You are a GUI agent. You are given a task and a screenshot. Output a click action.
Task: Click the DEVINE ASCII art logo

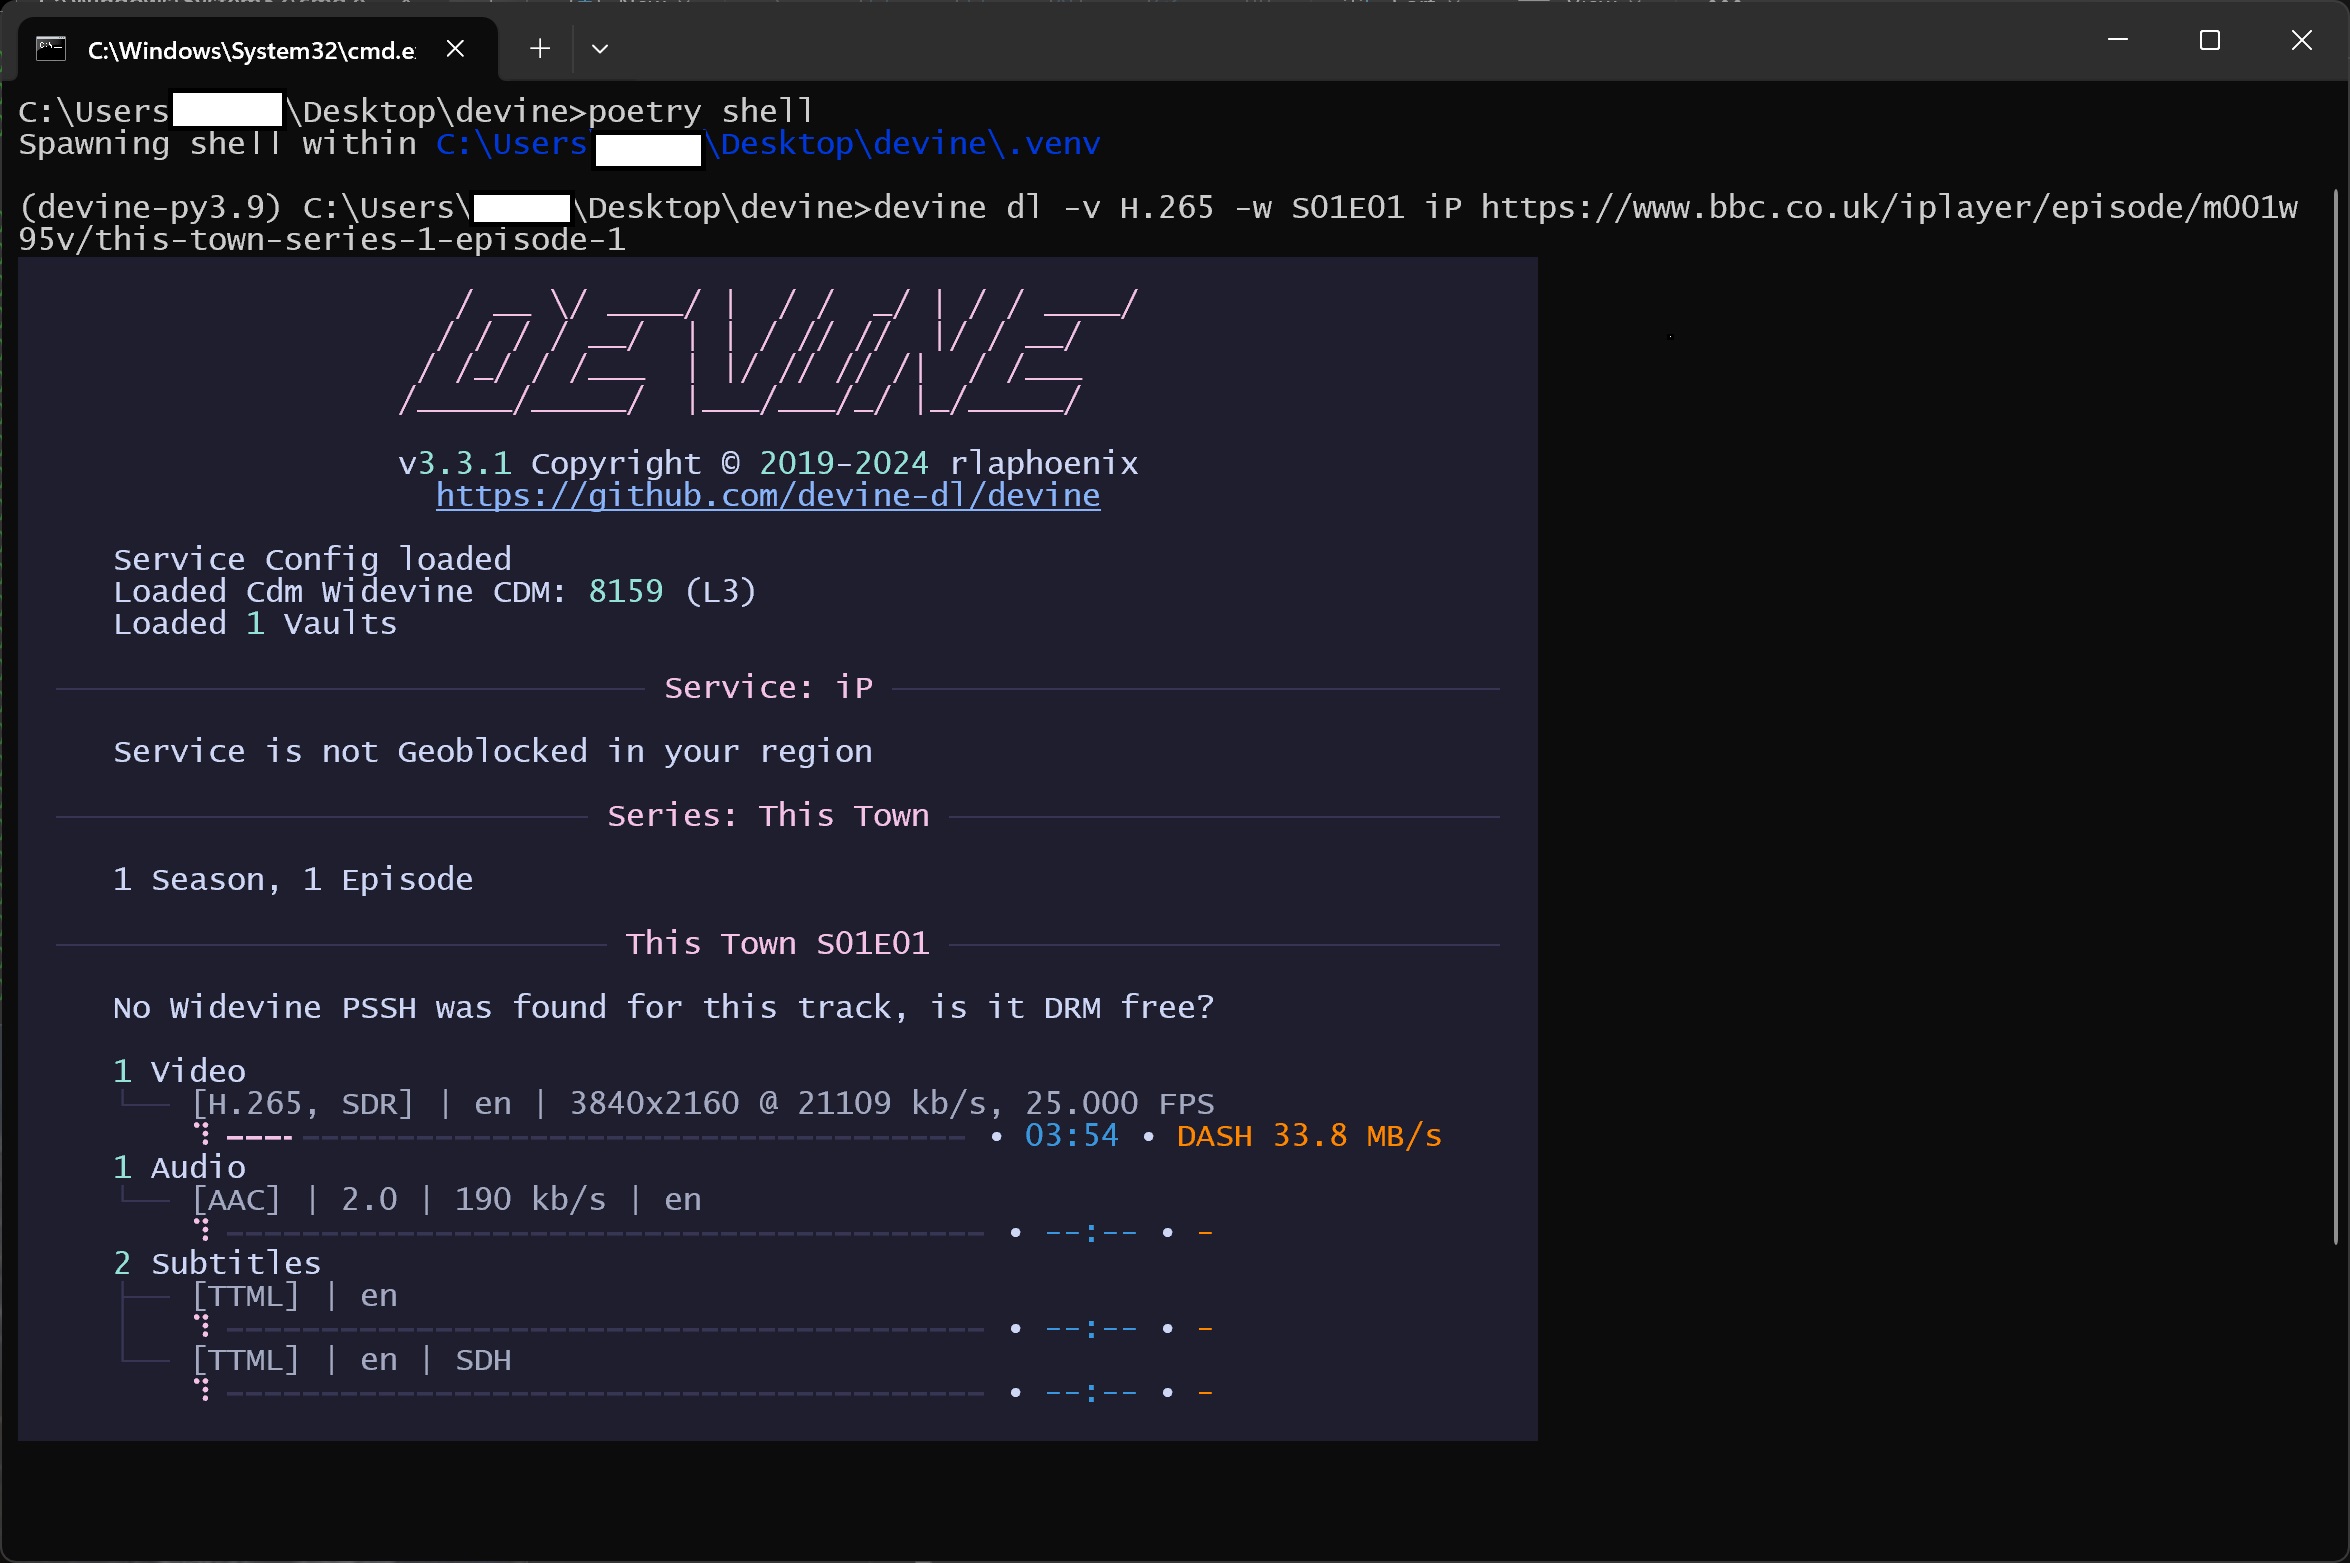(767, 352)
